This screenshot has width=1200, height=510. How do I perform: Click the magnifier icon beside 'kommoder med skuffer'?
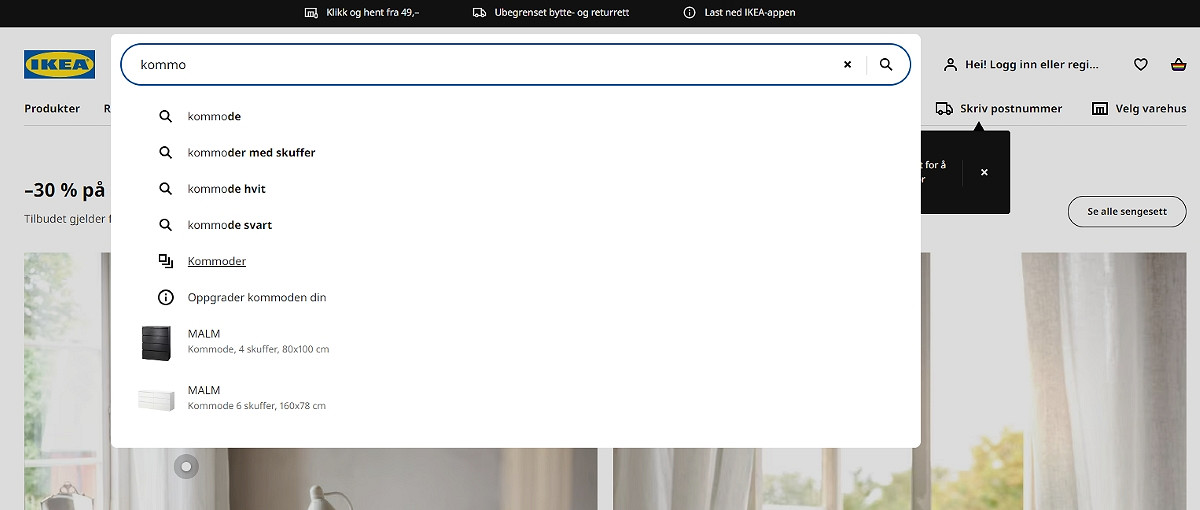click(x=166, y=152)
